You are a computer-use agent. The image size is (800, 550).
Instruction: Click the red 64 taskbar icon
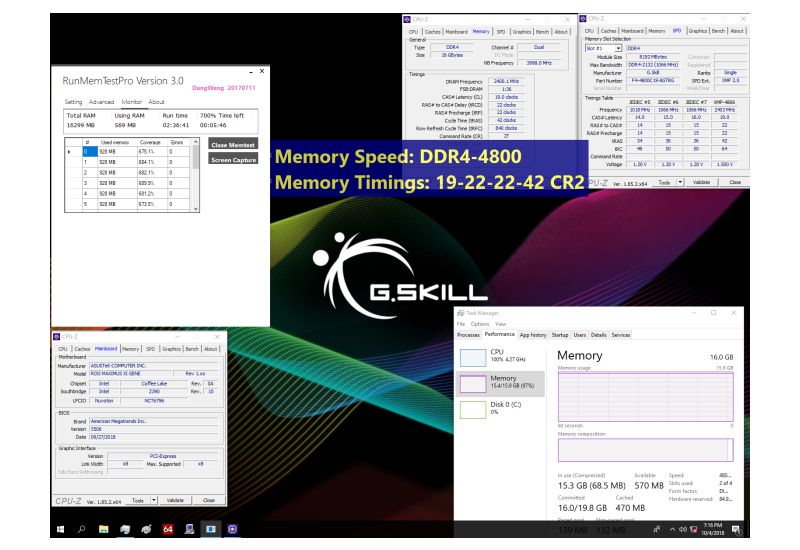(x=168, y=528)
